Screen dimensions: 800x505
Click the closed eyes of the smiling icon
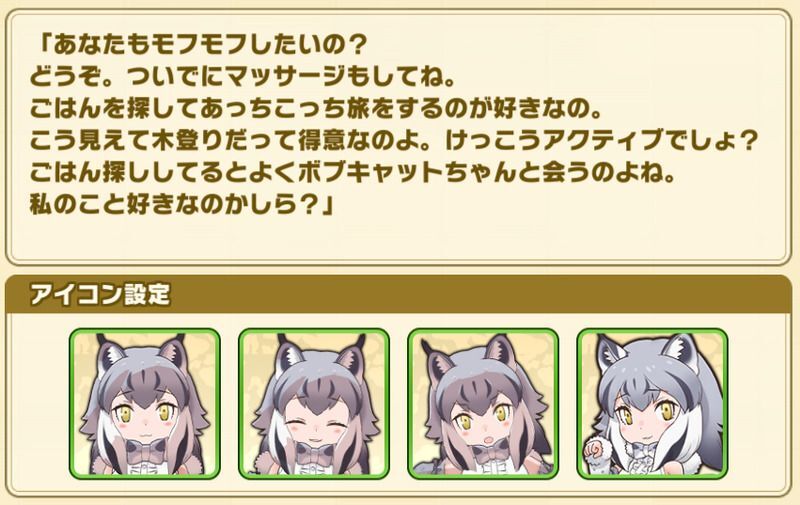pos(314,412)
